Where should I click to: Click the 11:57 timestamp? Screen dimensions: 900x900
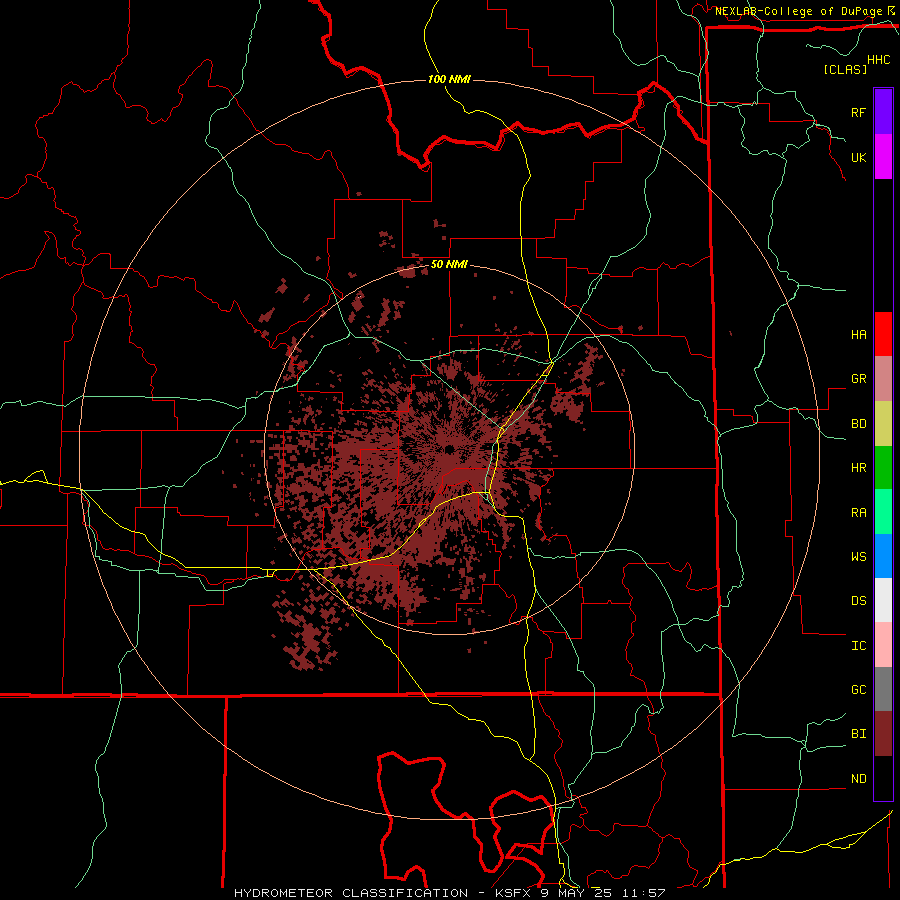644,893
